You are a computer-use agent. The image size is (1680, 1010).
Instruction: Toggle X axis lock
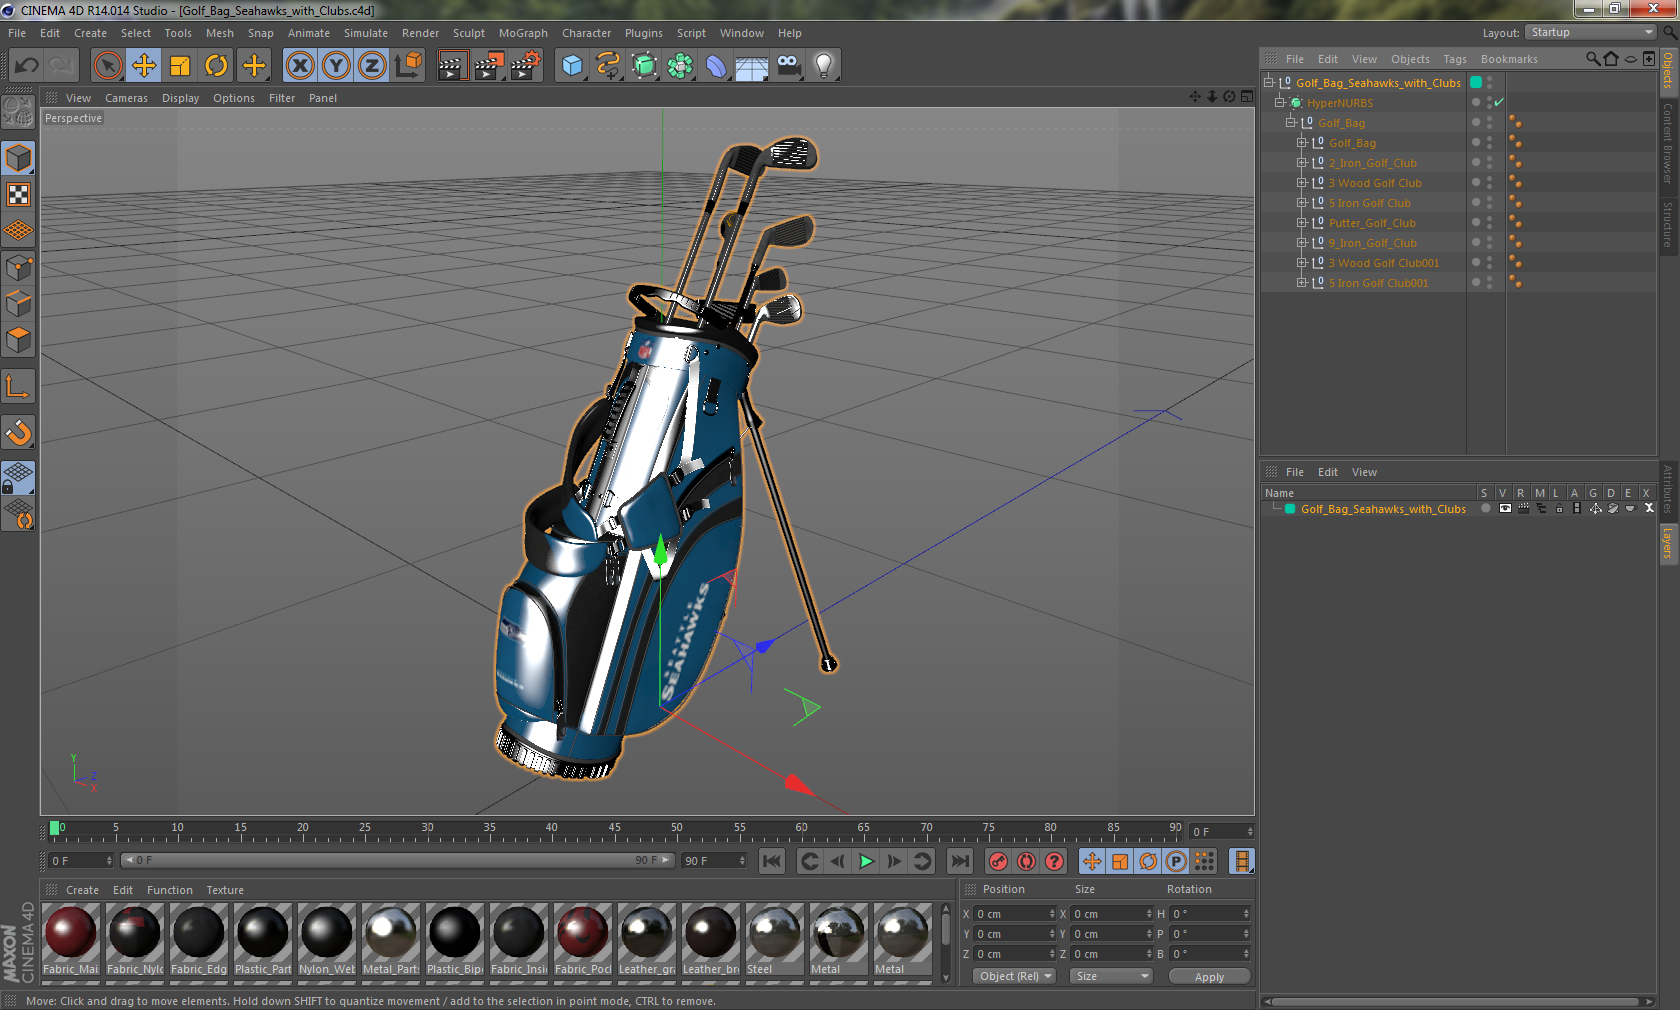pos(299,66)
